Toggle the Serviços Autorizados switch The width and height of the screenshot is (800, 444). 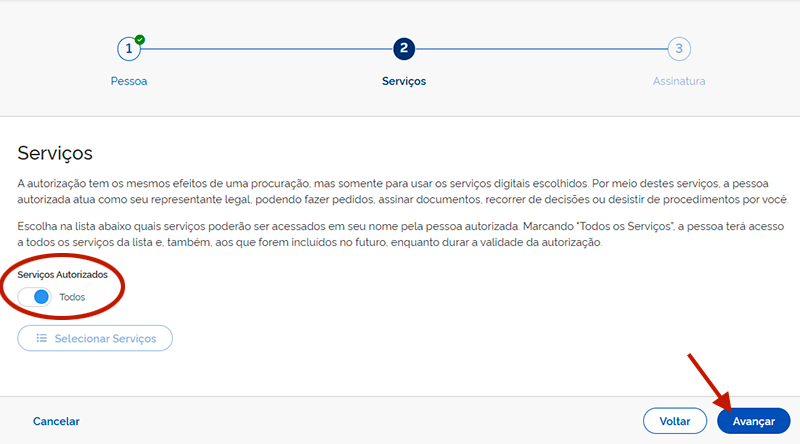pyautogui.click(x=36, y=297)
